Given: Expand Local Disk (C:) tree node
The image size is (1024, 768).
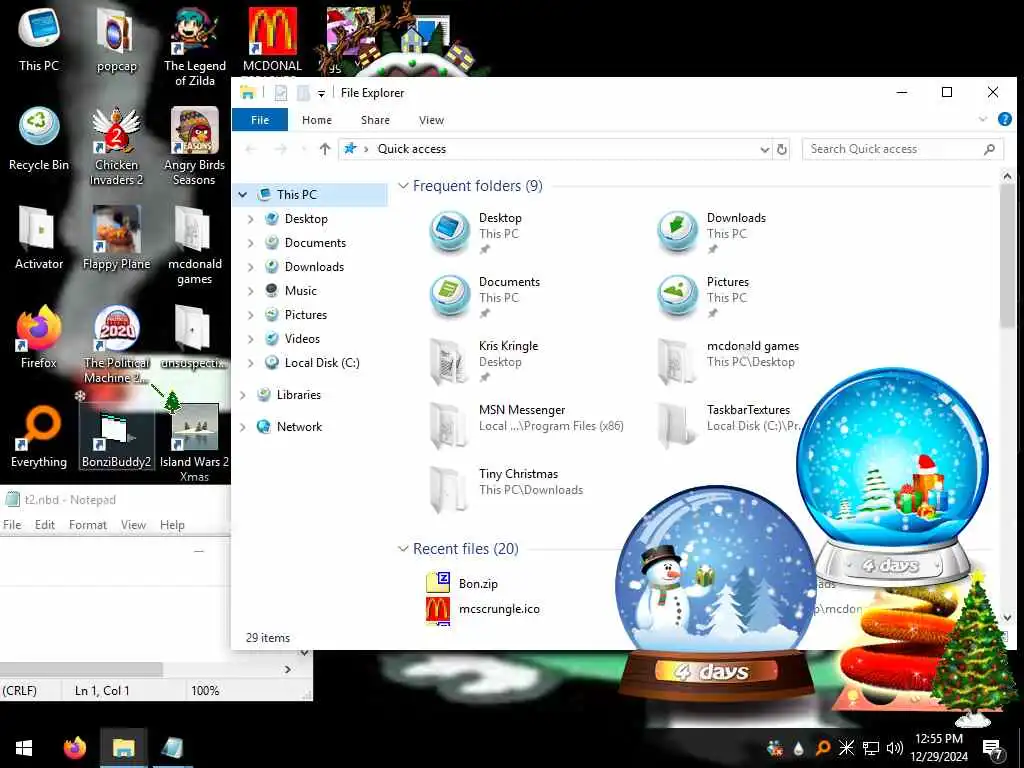Looking at the screenshot, I should pos(251,363).
